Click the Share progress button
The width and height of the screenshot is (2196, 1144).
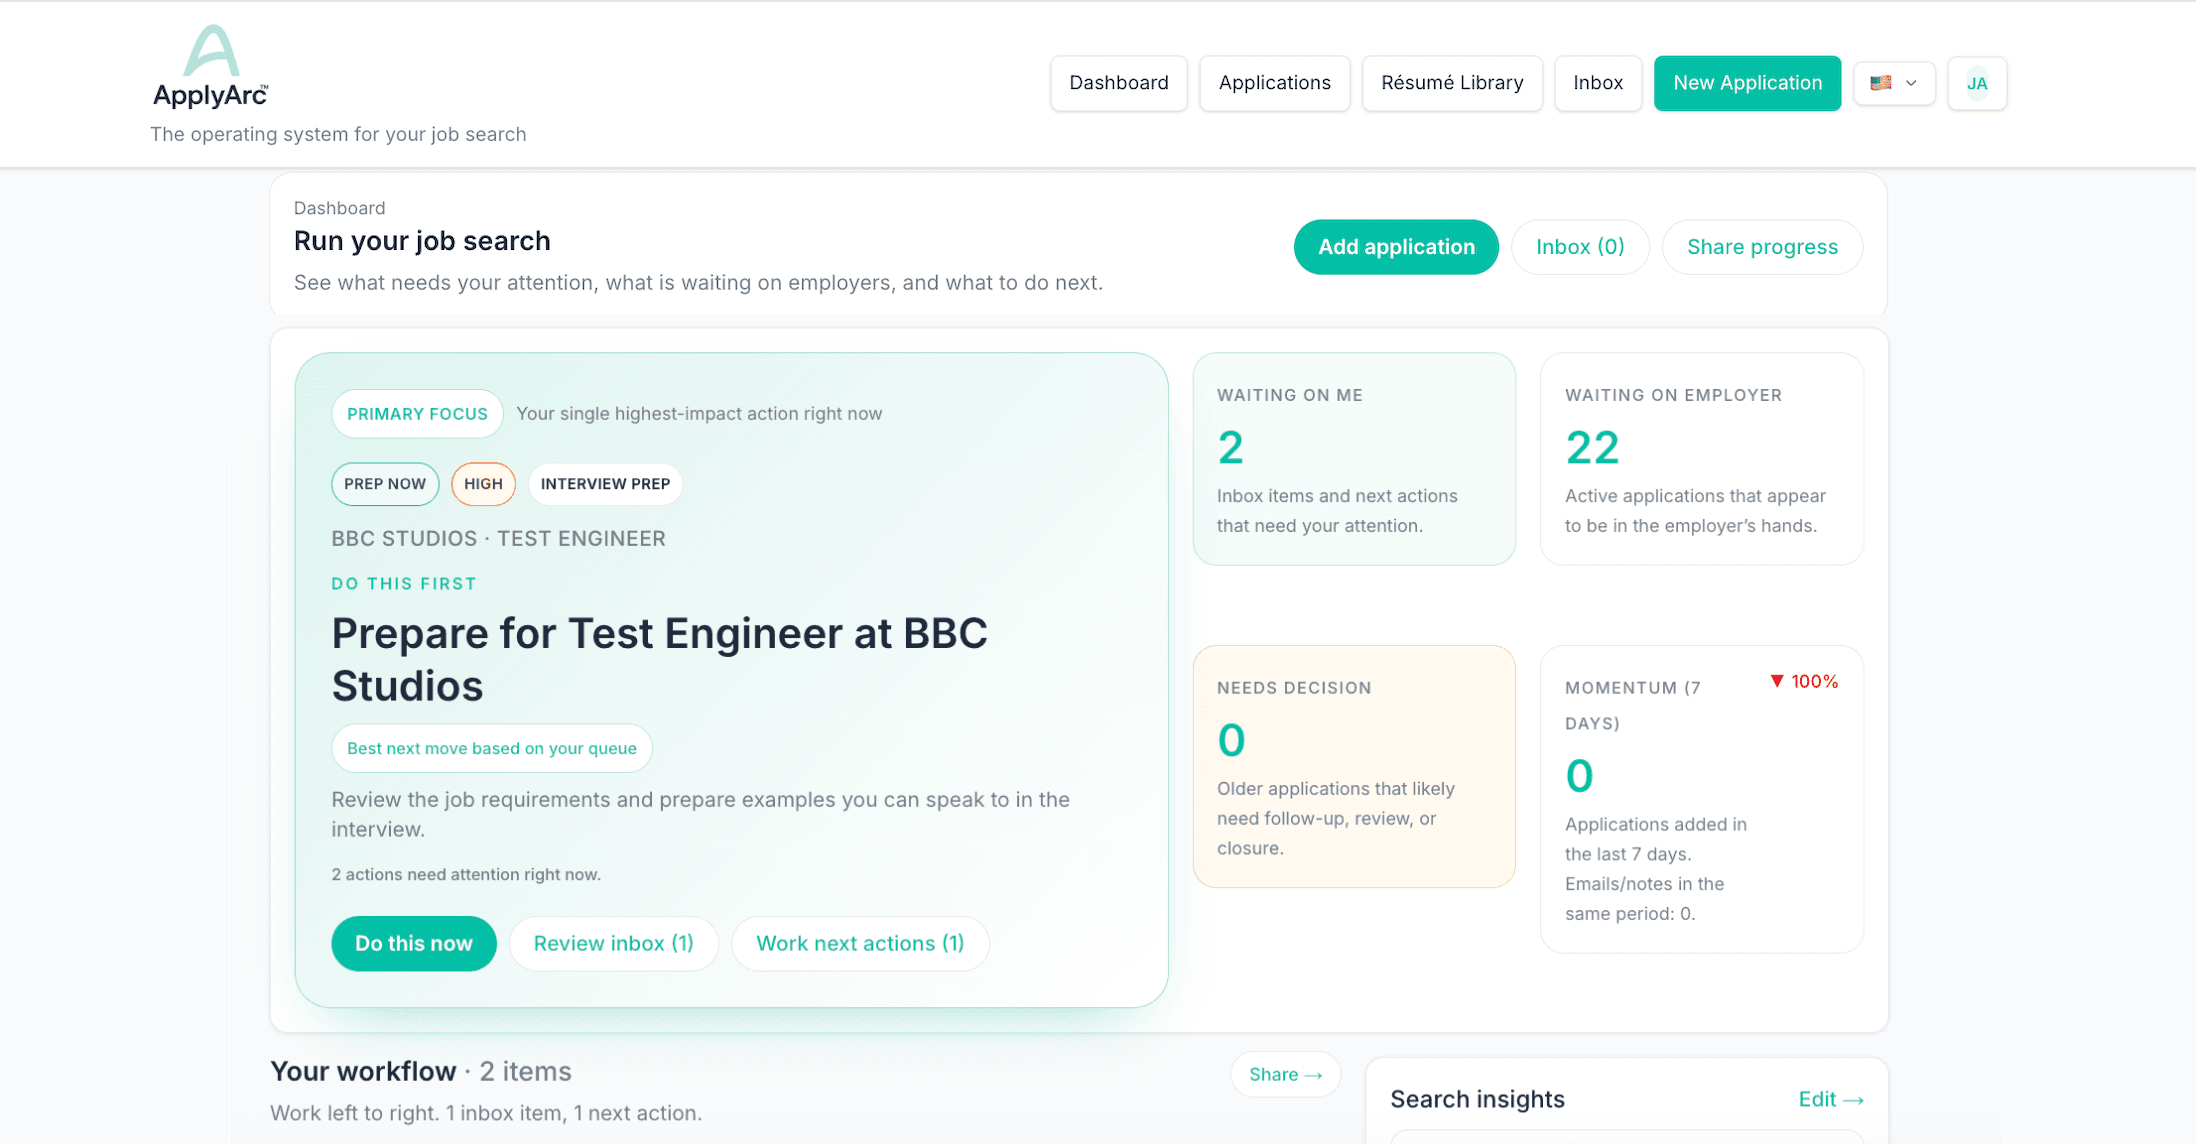(x=1762, y=247)
